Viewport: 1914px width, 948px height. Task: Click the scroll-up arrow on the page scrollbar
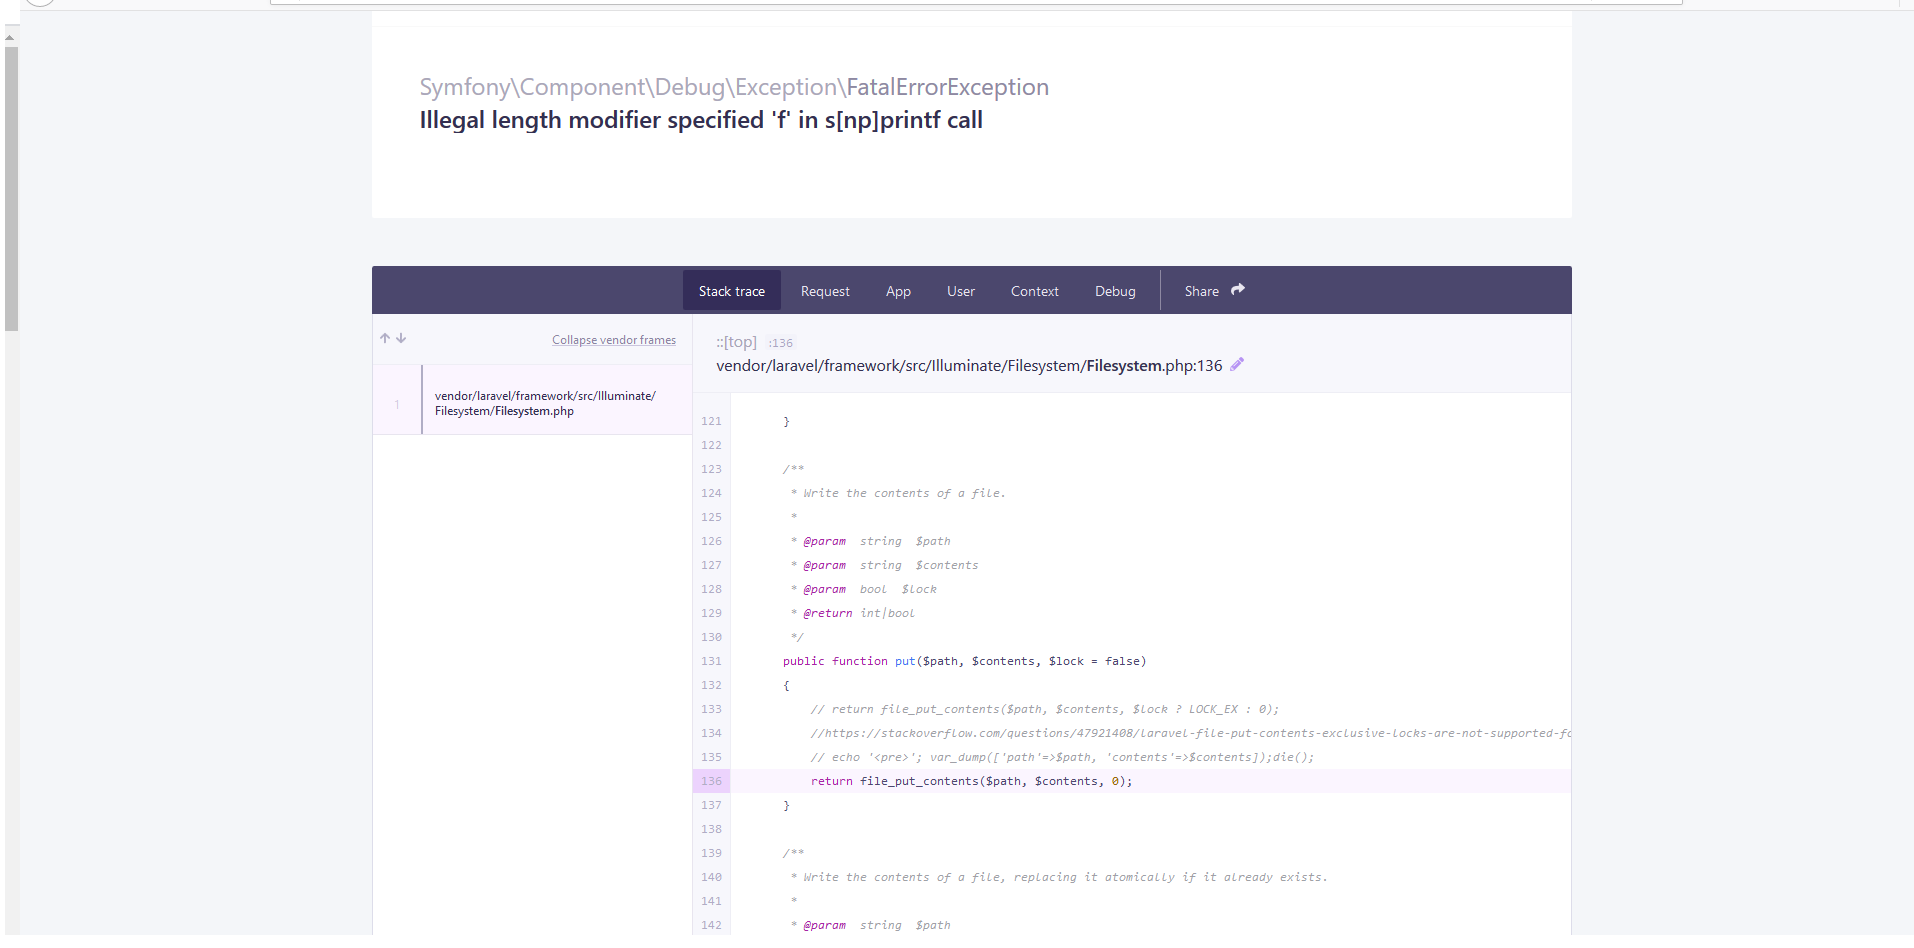(10, 37)
